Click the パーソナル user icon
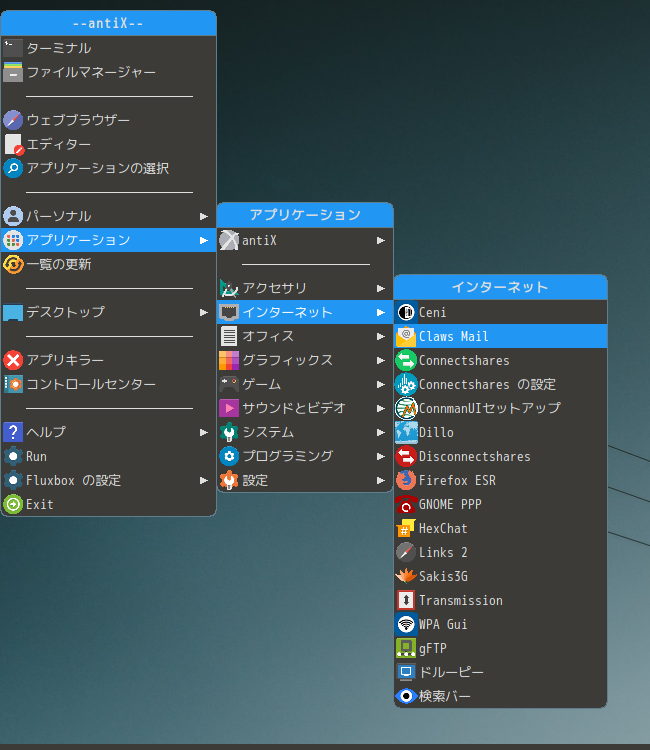 pos(13,216)
